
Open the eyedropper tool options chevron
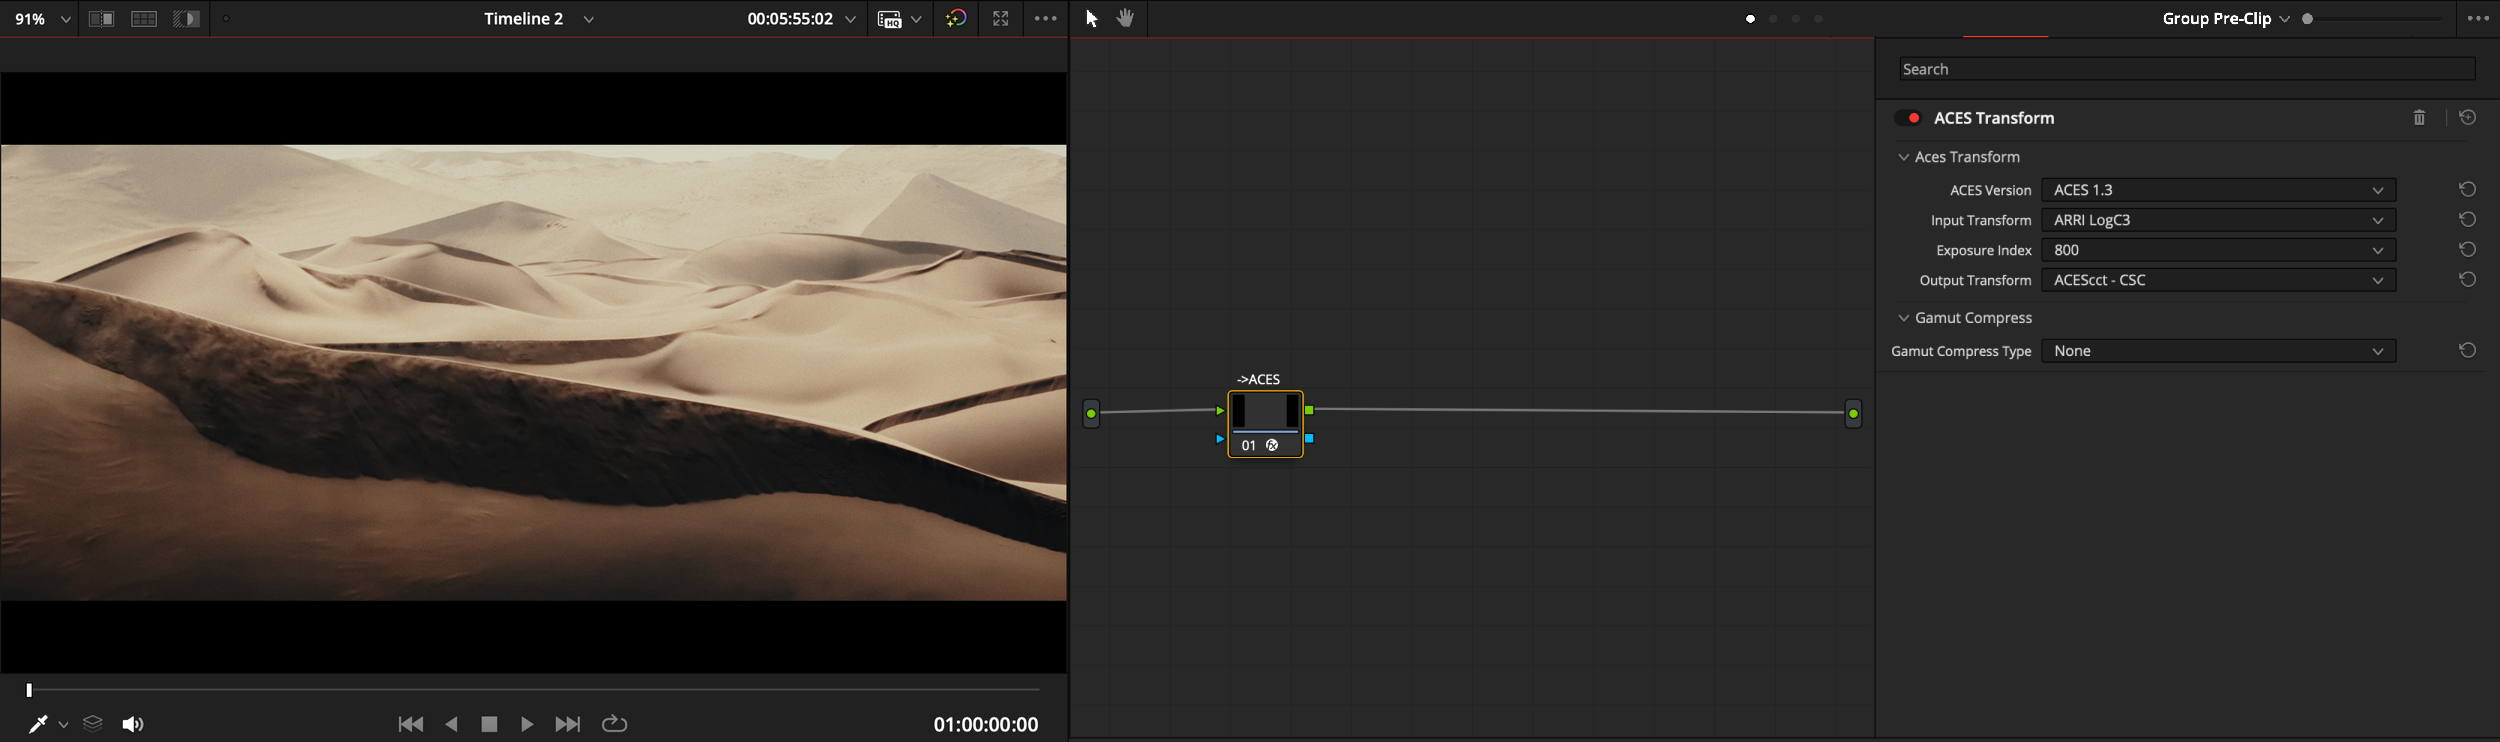[63, 725]
